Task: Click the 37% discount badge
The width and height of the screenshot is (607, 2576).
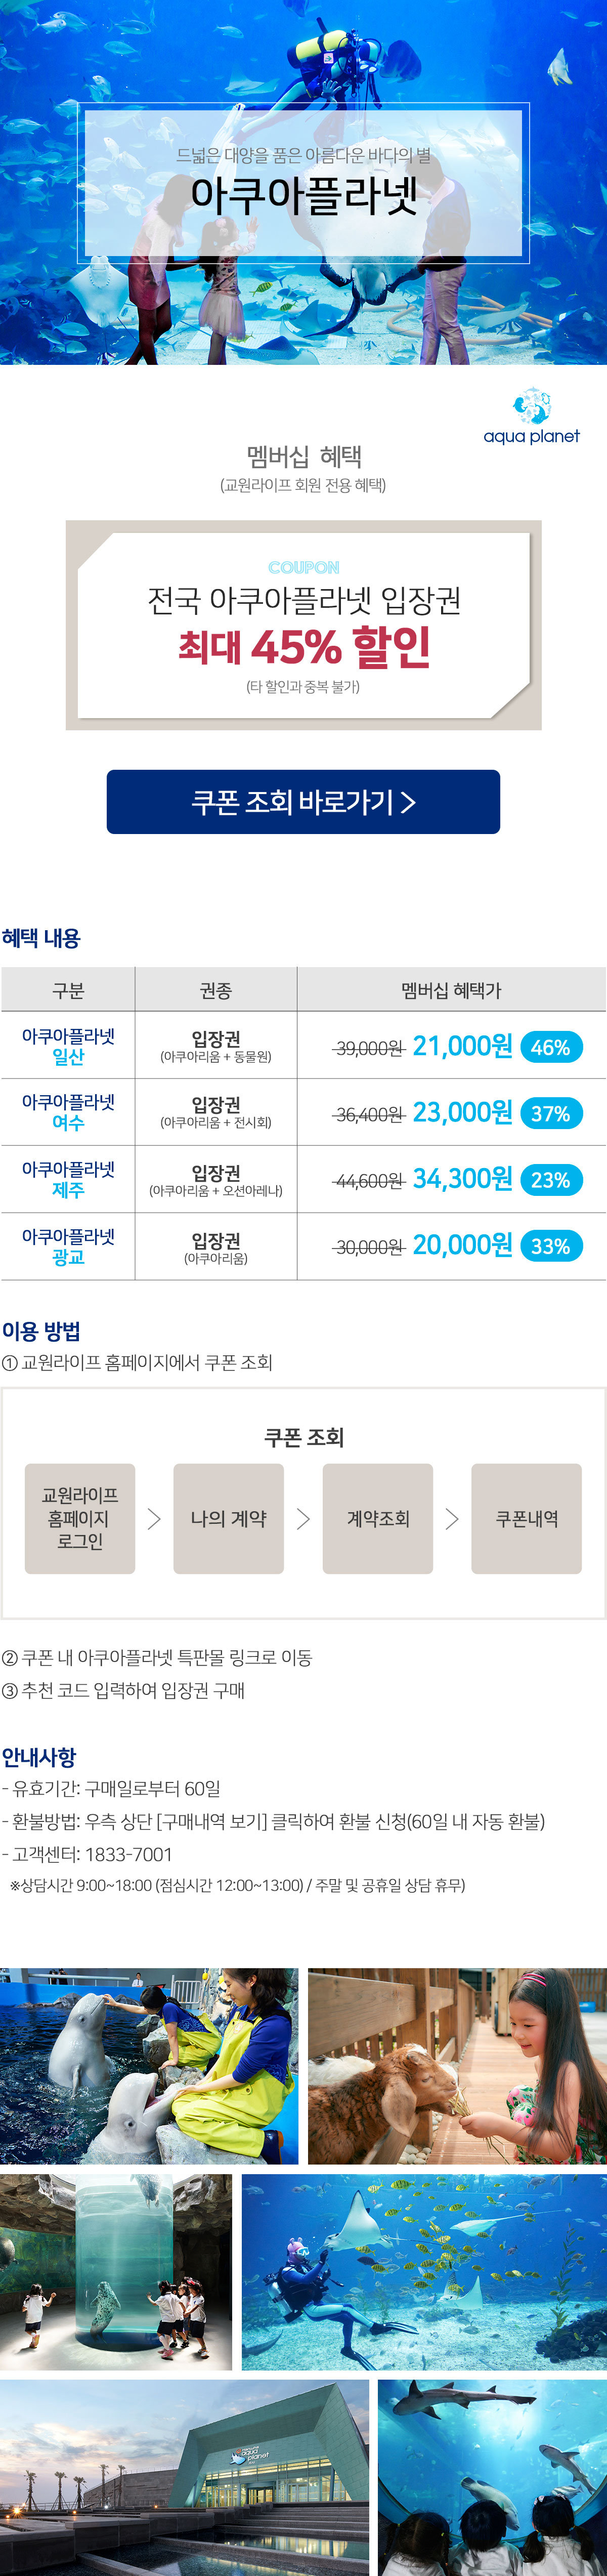Action: click(550, 1113)
